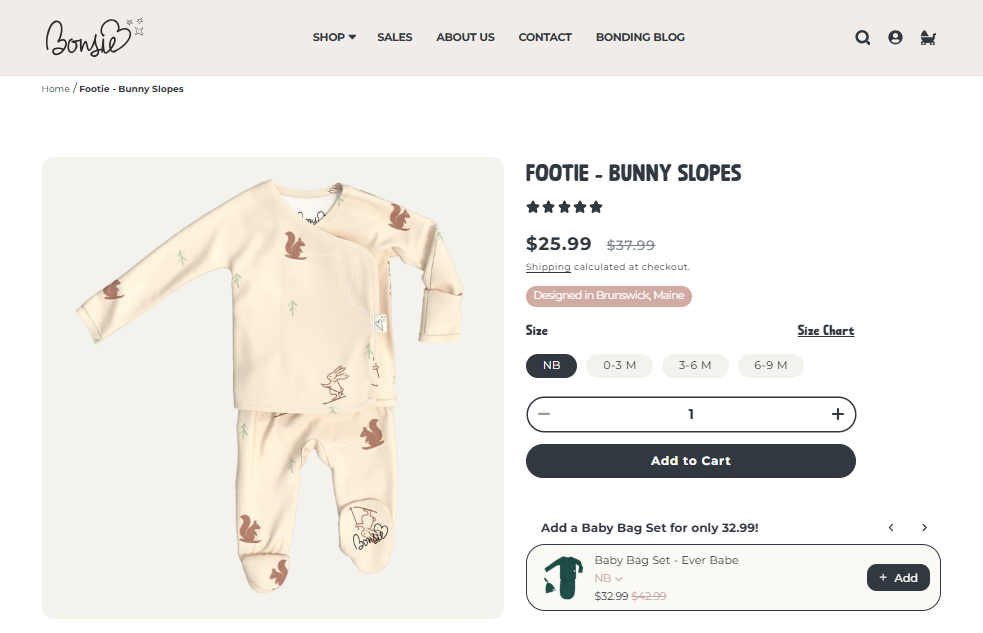Viewport: 983px width, 633px height.
Task: Choose the 3-6 M size
Action: click(694, 365)
